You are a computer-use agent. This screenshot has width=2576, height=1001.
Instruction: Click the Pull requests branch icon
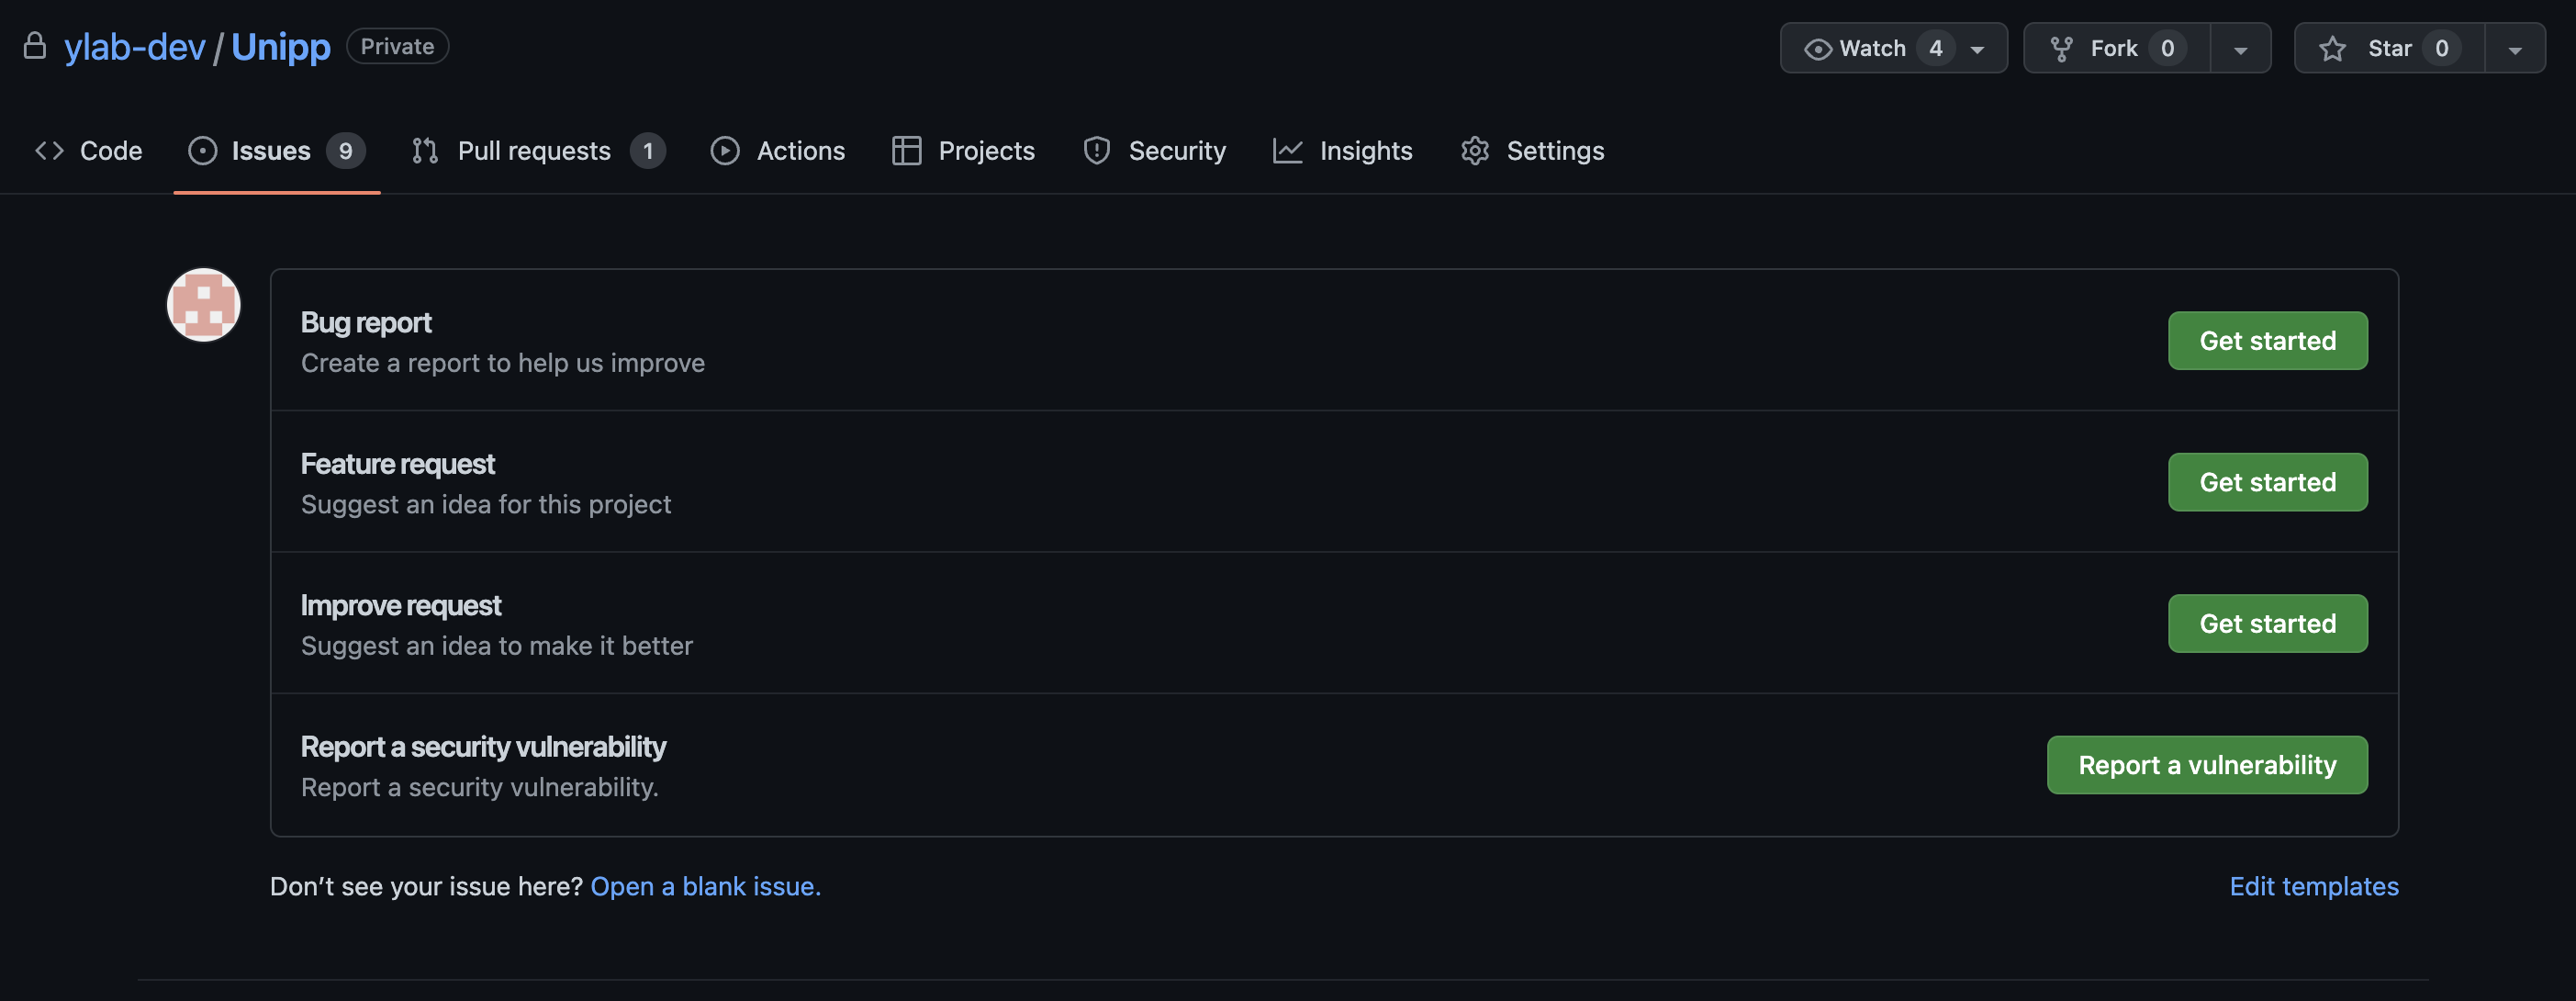[425, 151]
